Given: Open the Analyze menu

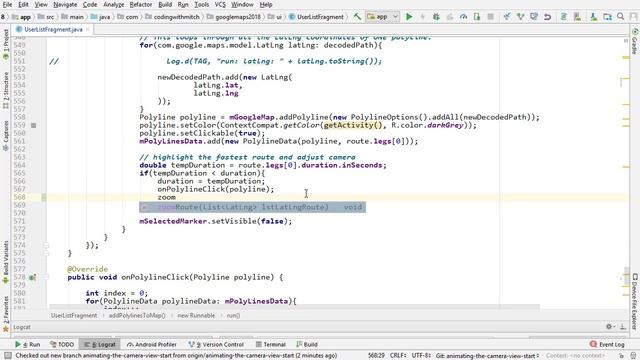Looking at the screenshot, I should pos(113,4).
